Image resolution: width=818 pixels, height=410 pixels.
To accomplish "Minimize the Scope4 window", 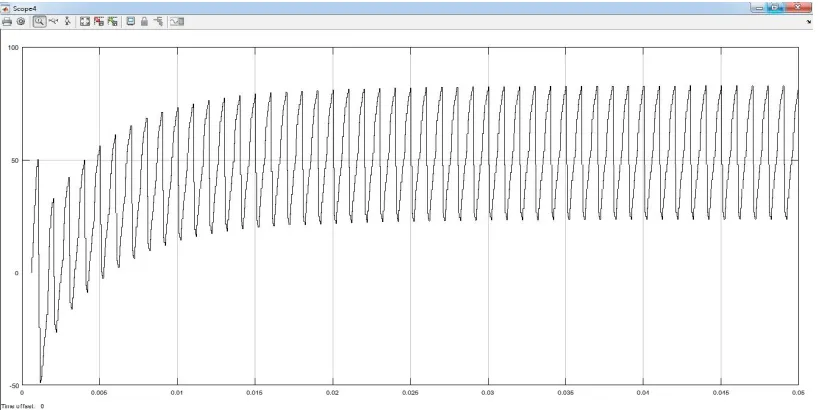I will pos(759,8).
